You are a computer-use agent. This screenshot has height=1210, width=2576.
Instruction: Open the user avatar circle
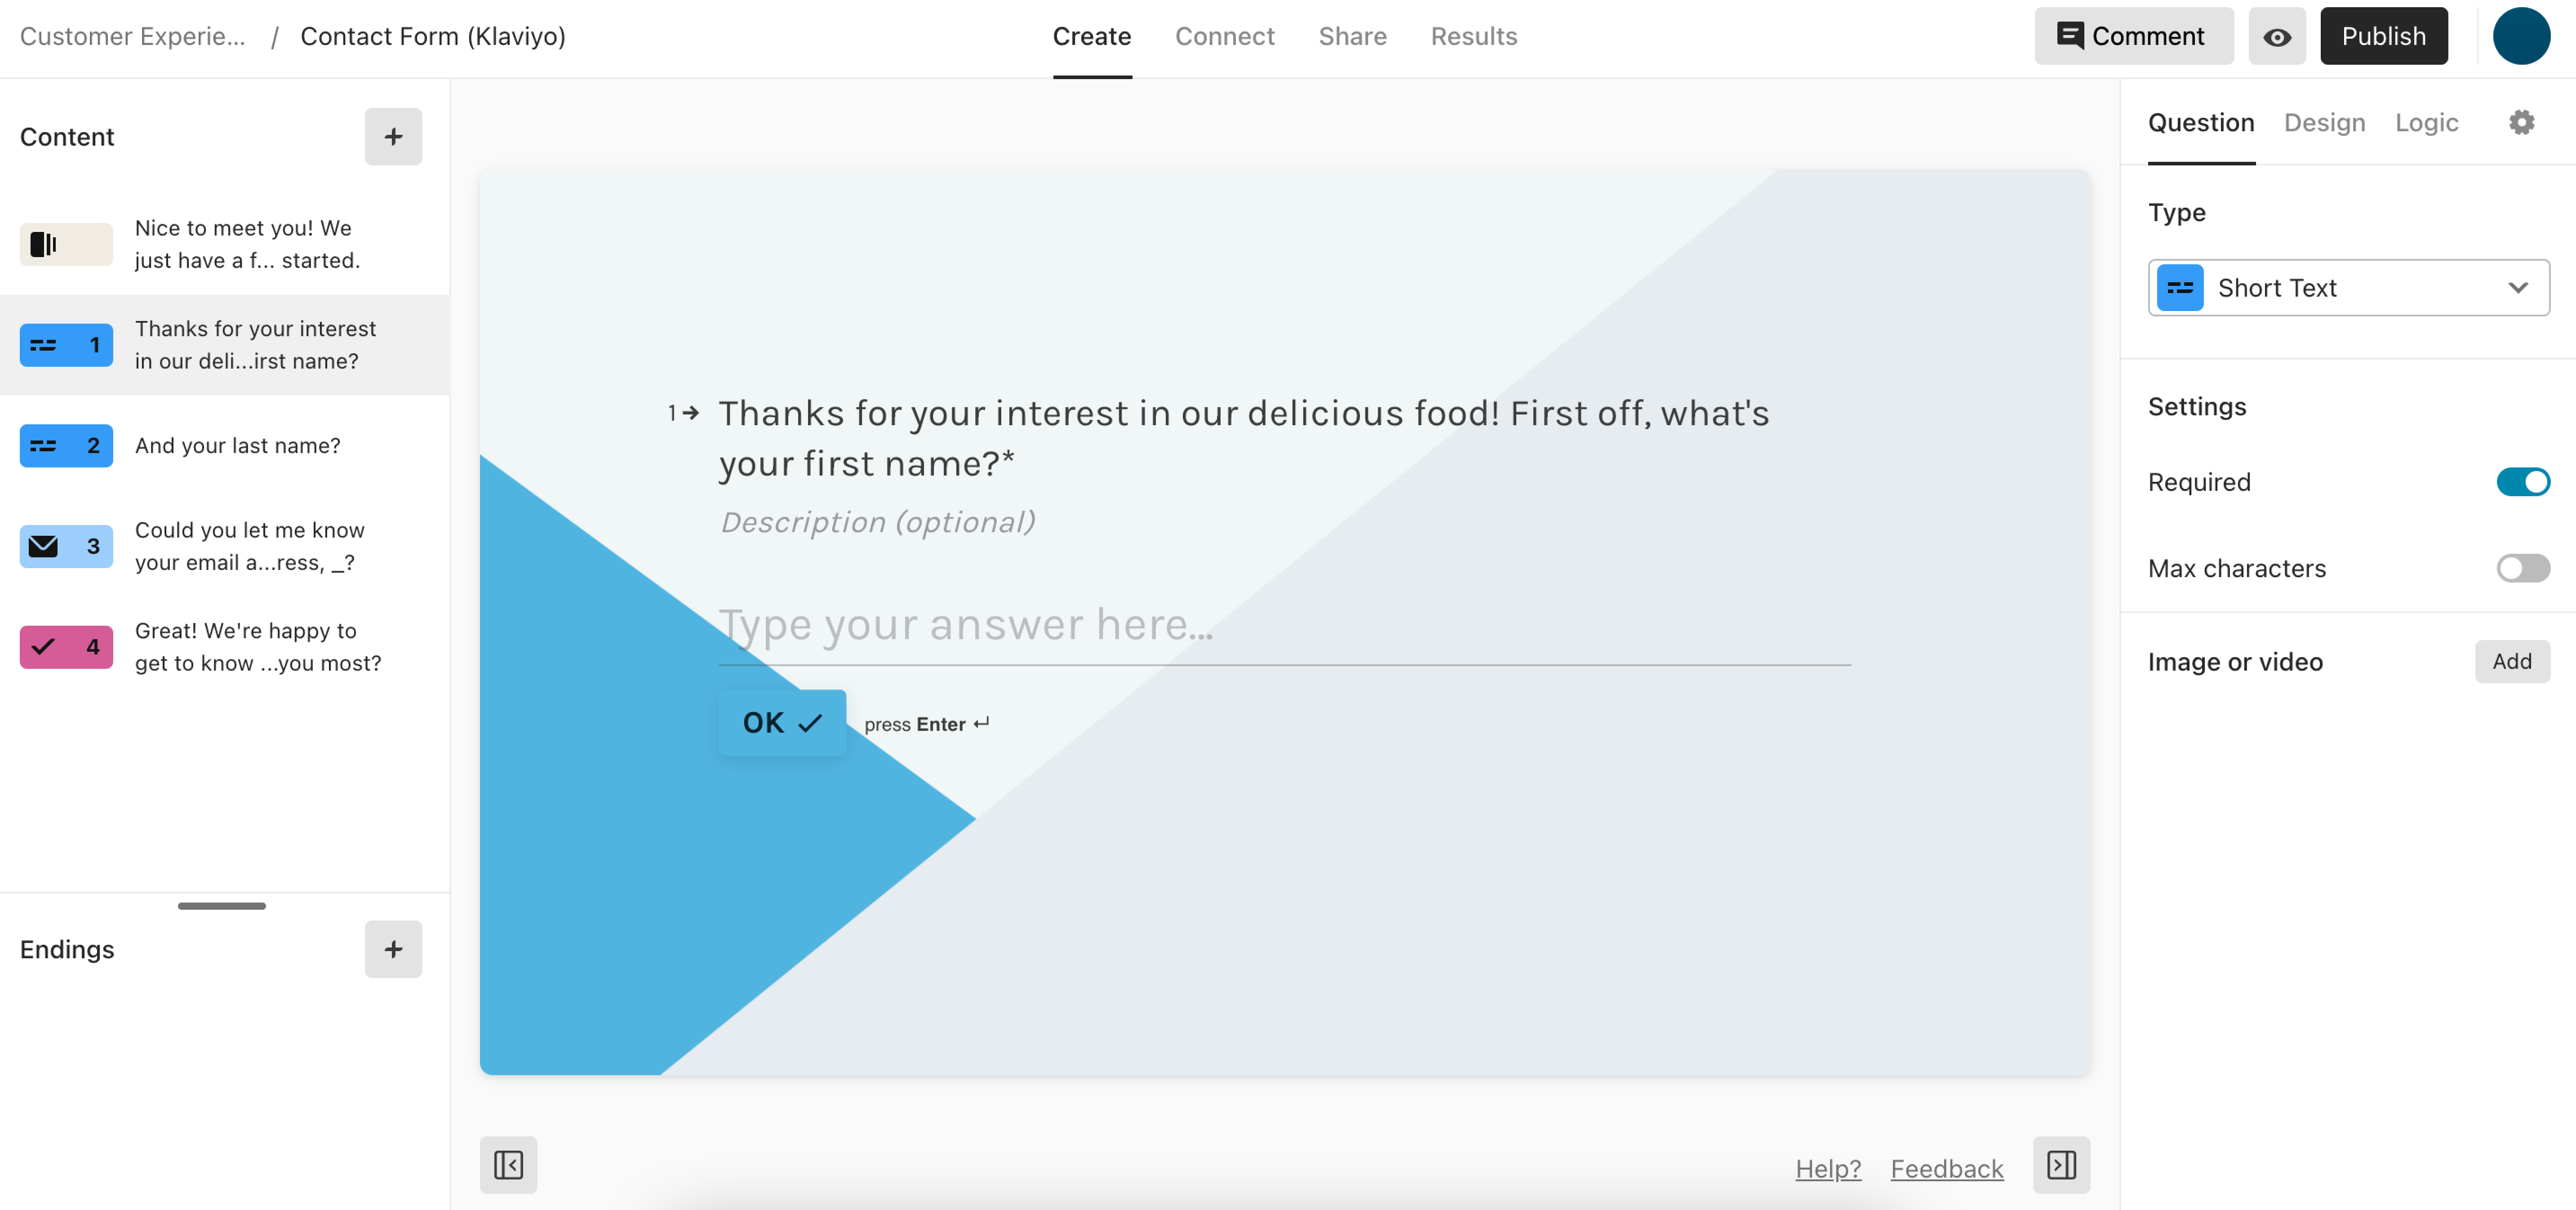pyautogui.click(x=2521, y=37)
